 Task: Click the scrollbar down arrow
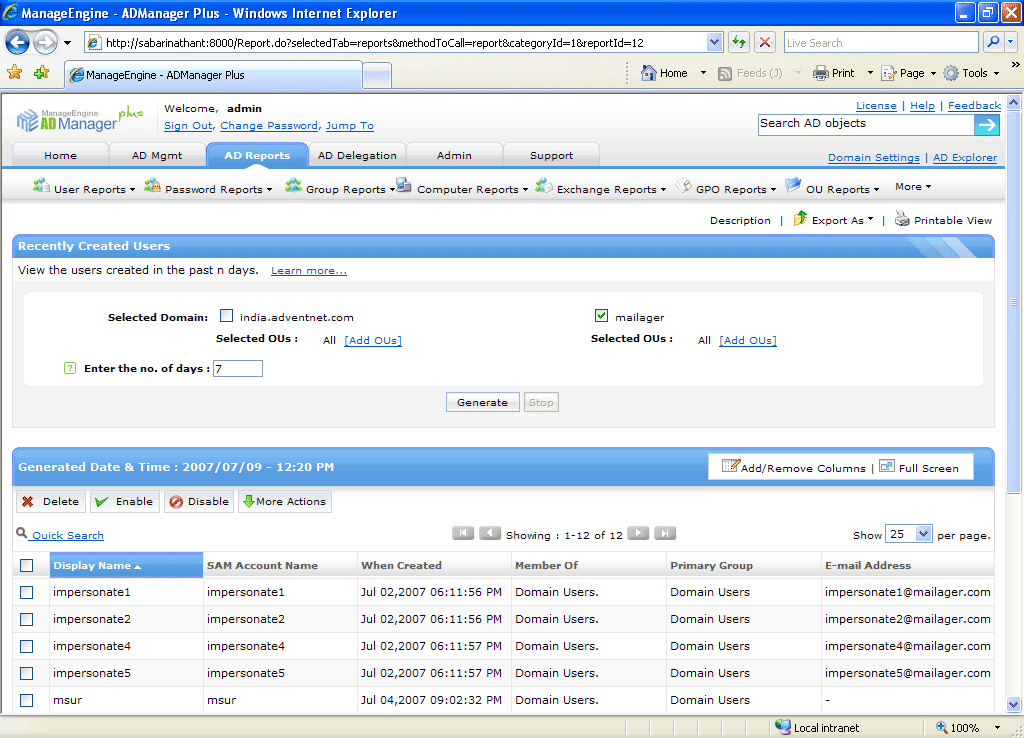click(x=1013, y=705)
